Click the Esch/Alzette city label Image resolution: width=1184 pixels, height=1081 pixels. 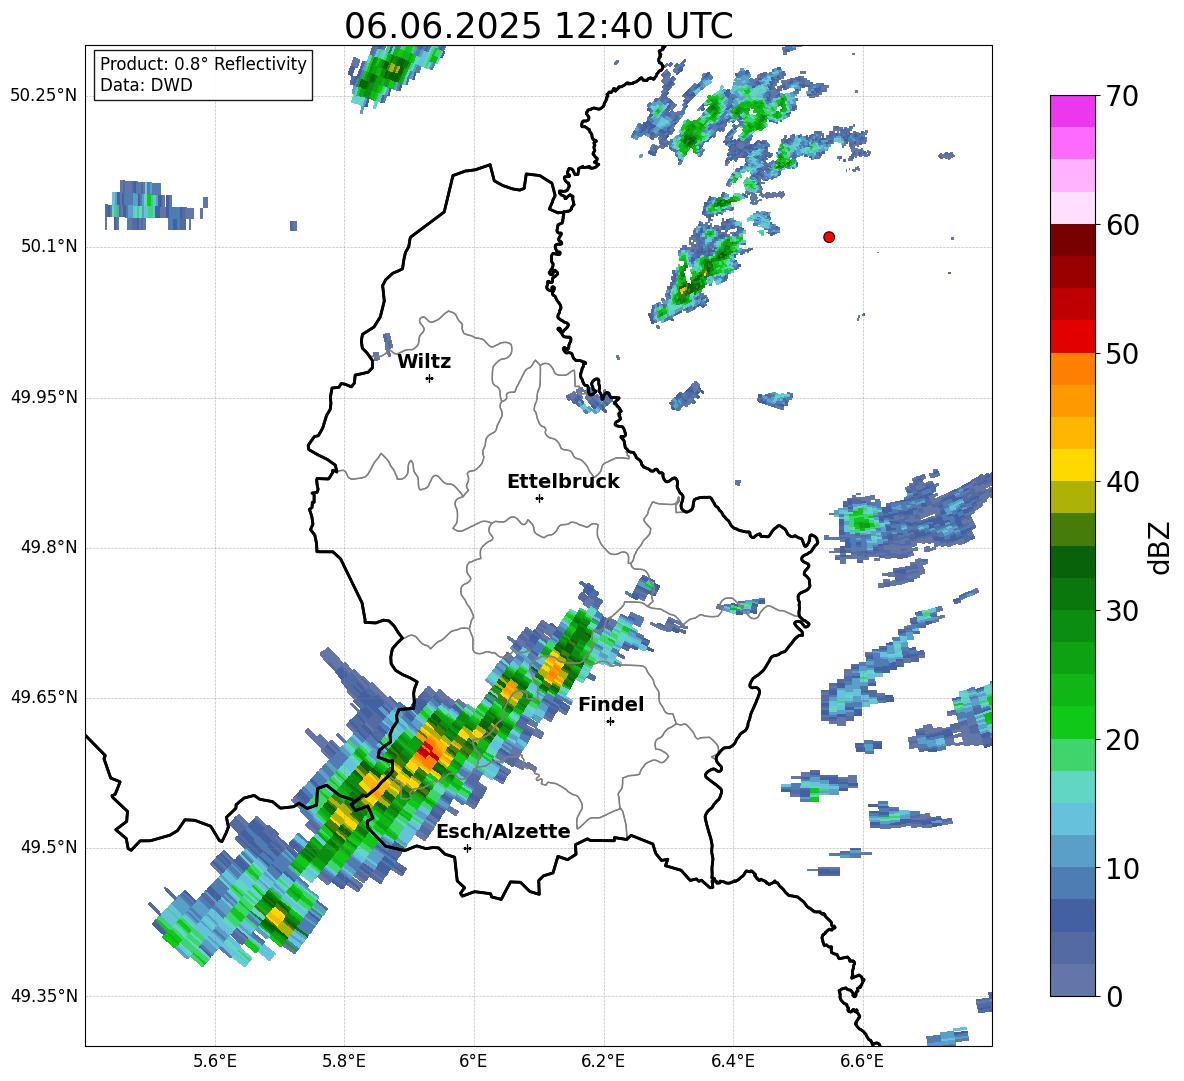tap(504, 831)
